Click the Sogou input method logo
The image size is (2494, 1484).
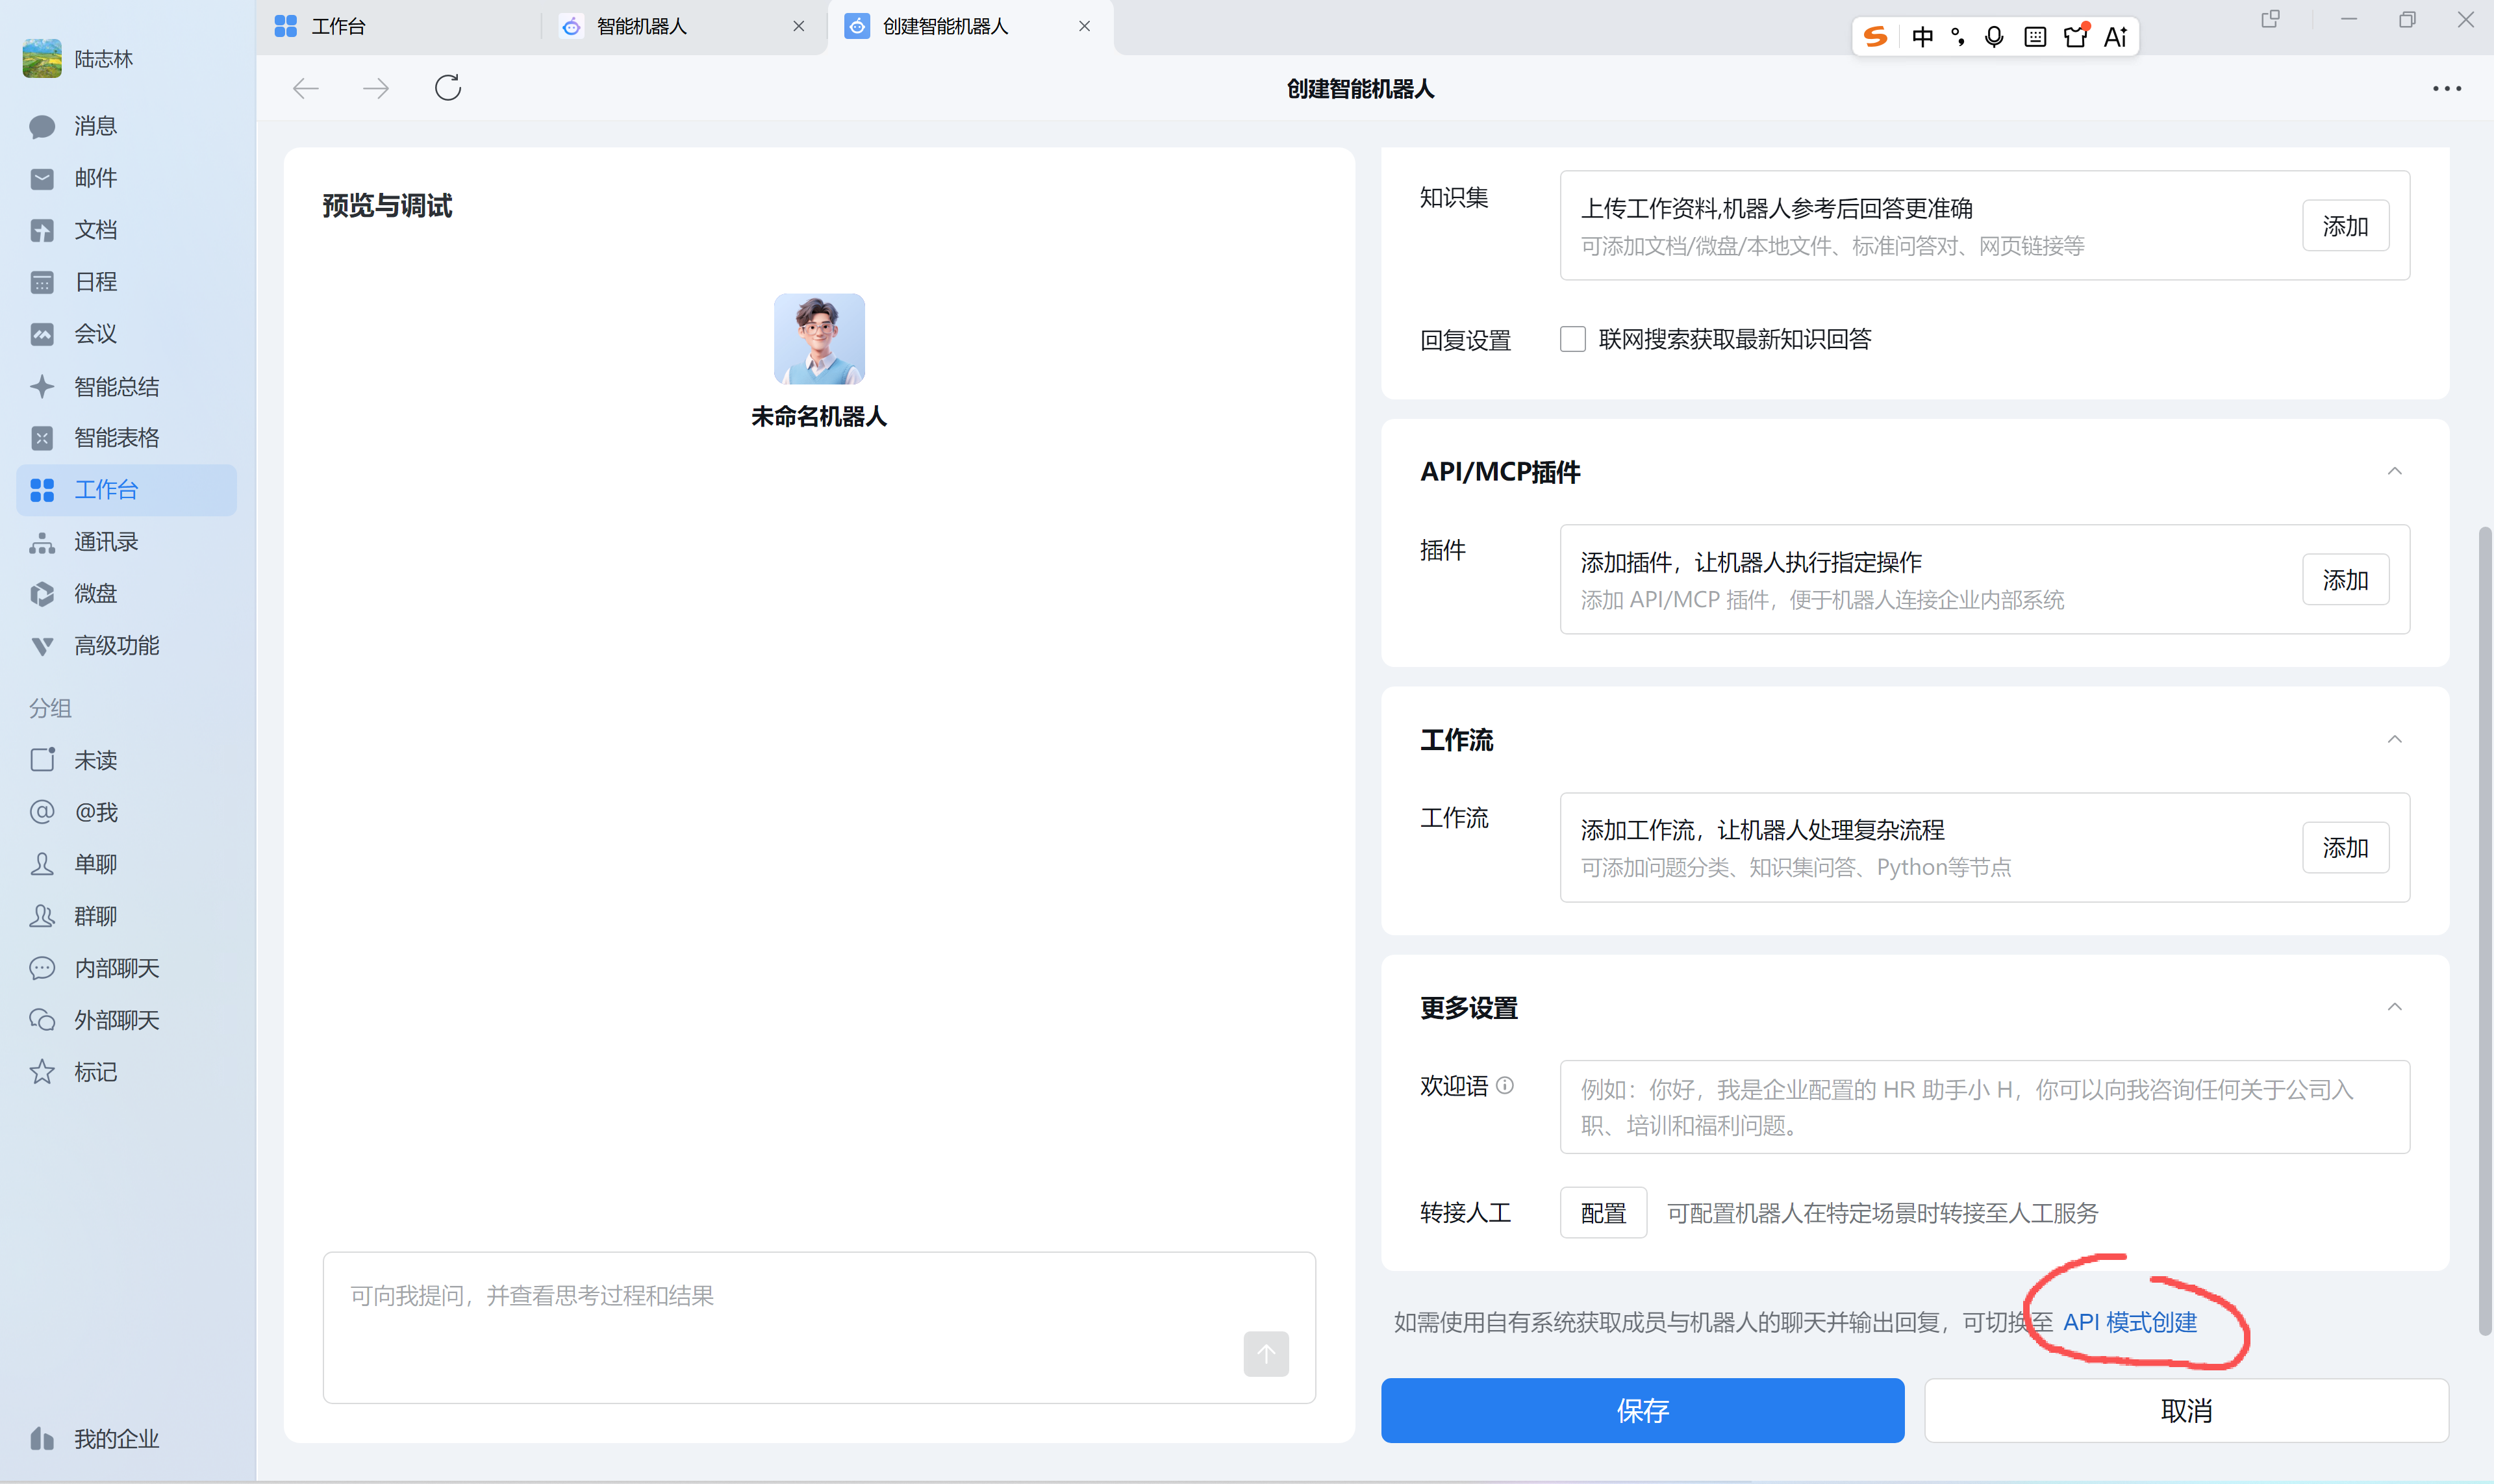1876,37
